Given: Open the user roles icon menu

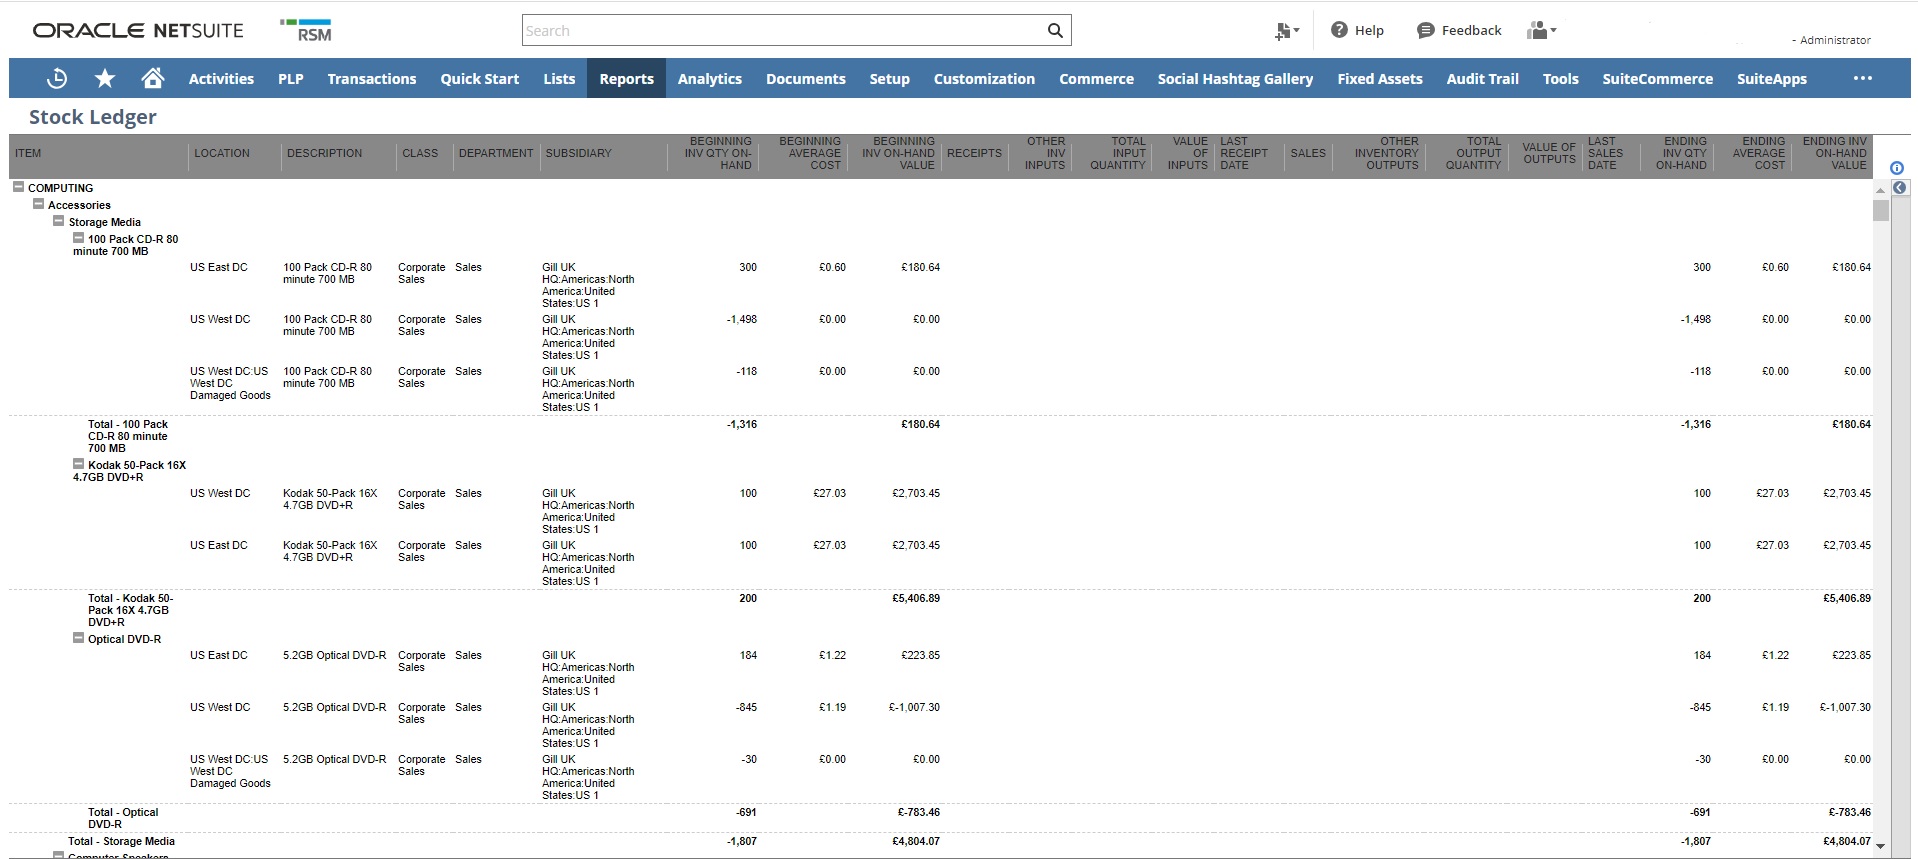Looking at the screenshot, I should [x=1541, y=30].
